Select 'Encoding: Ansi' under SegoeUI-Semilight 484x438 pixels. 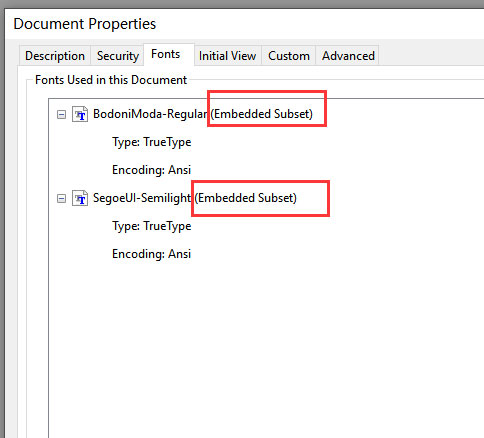pos(152,254)
